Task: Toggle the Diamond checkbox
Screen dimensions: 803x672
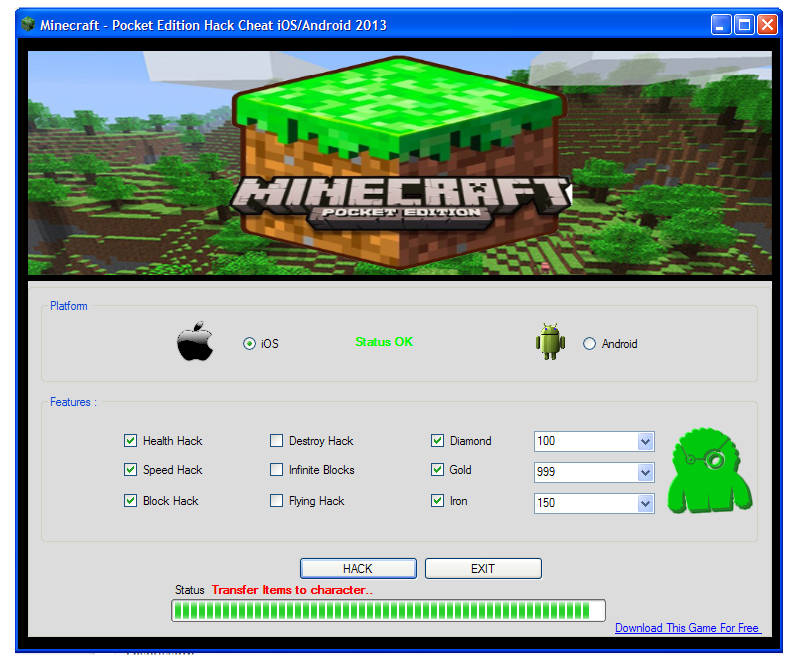Action: click(x=437, y=441)
